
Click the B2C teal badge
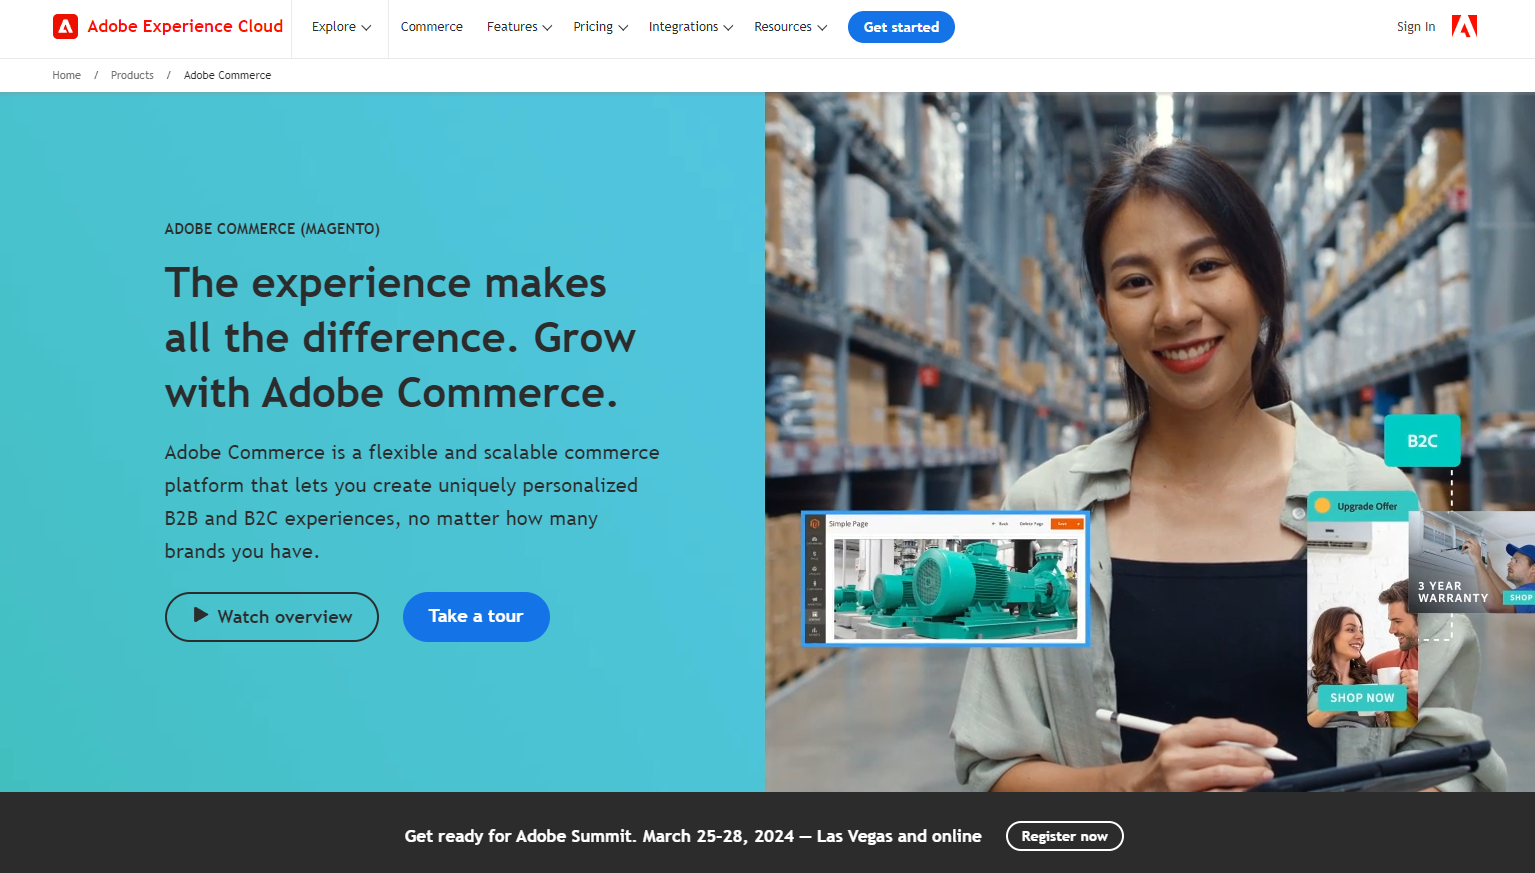click(x=1422, y=441)
